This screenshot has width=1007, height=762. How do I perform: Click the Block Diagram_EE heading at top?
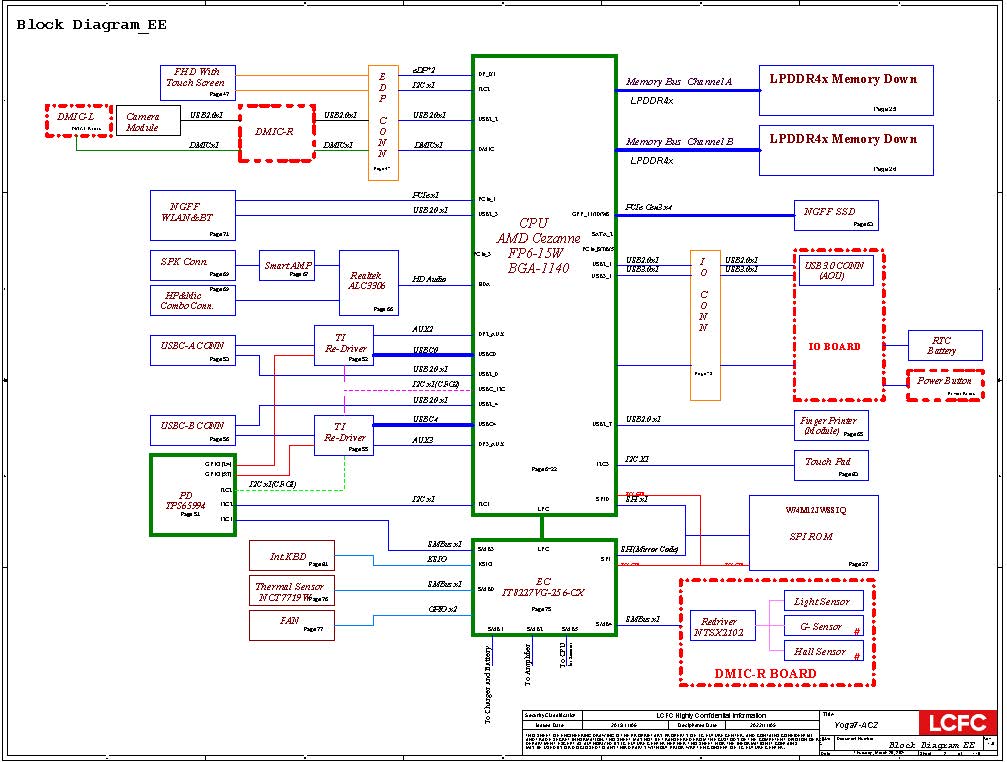point(91,25)
